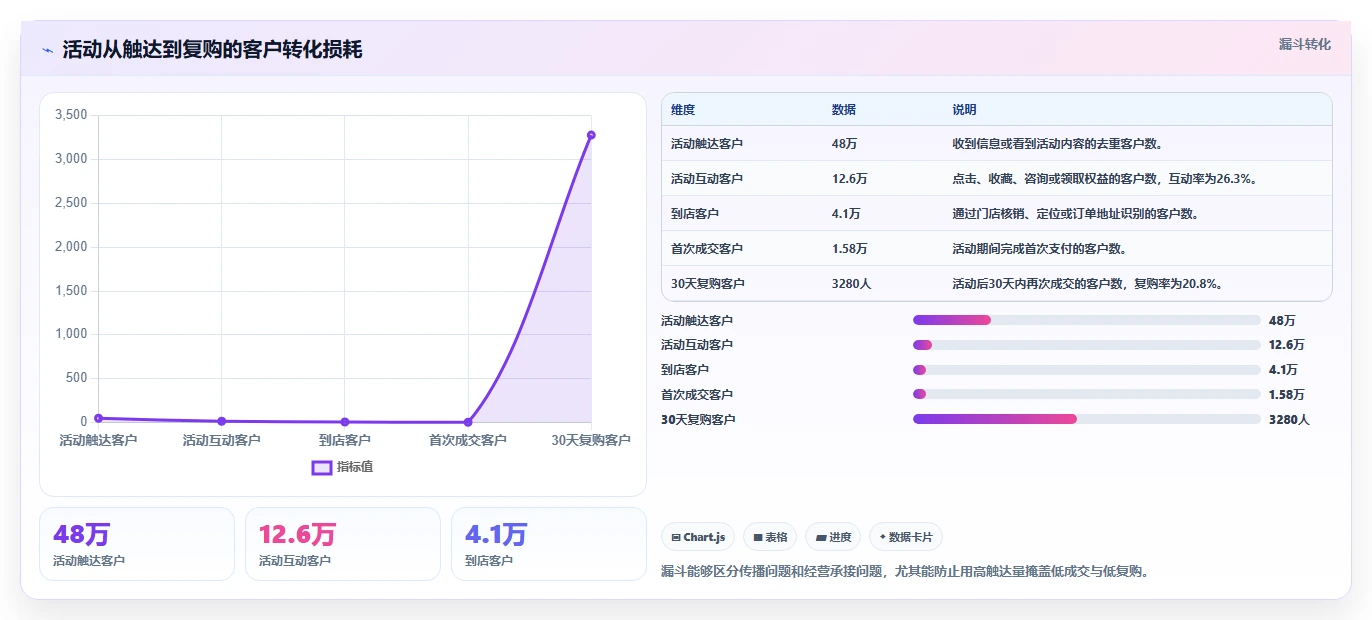Viewport: 1372px width, 620px height.
Task: Click the 说明 table column header
Action: [x=965, y=110]
